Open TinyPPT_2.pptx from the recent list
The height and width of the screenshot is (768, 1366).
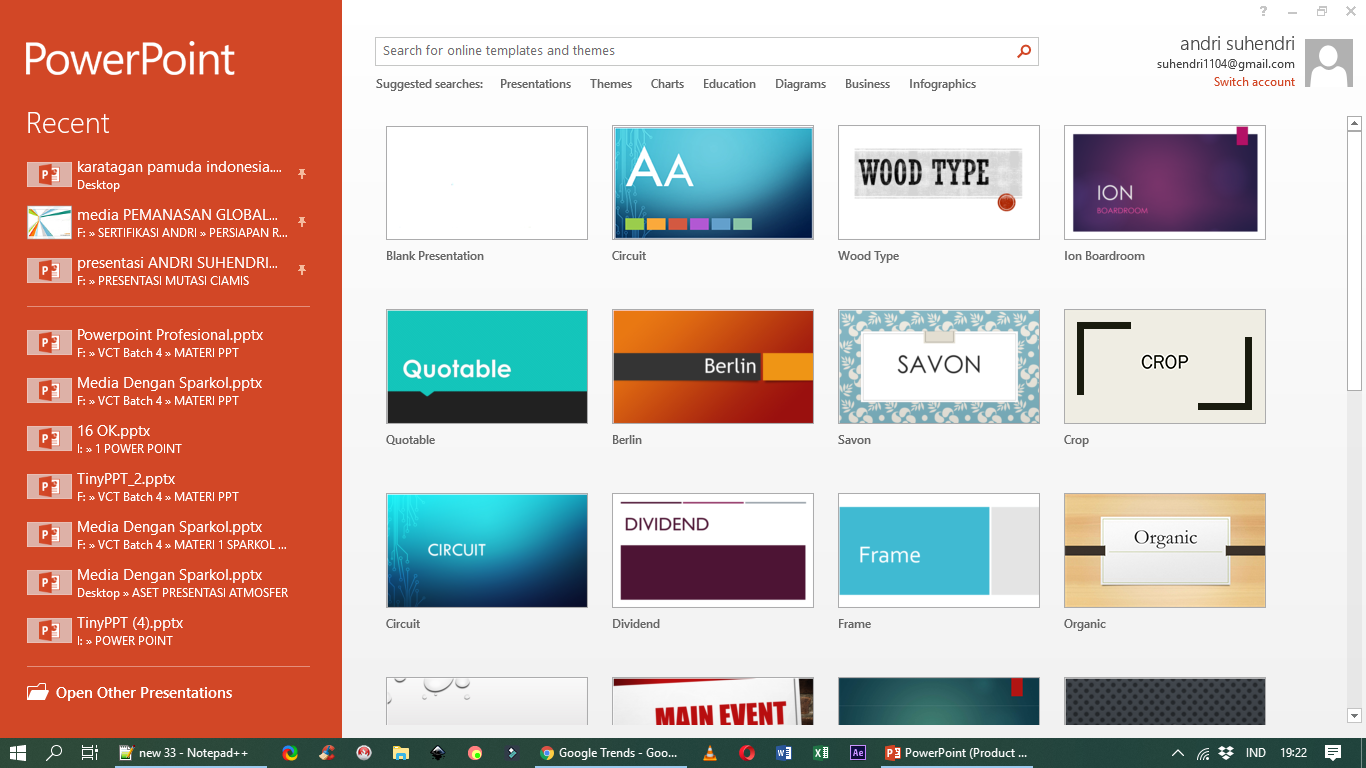tap(167, 487)
